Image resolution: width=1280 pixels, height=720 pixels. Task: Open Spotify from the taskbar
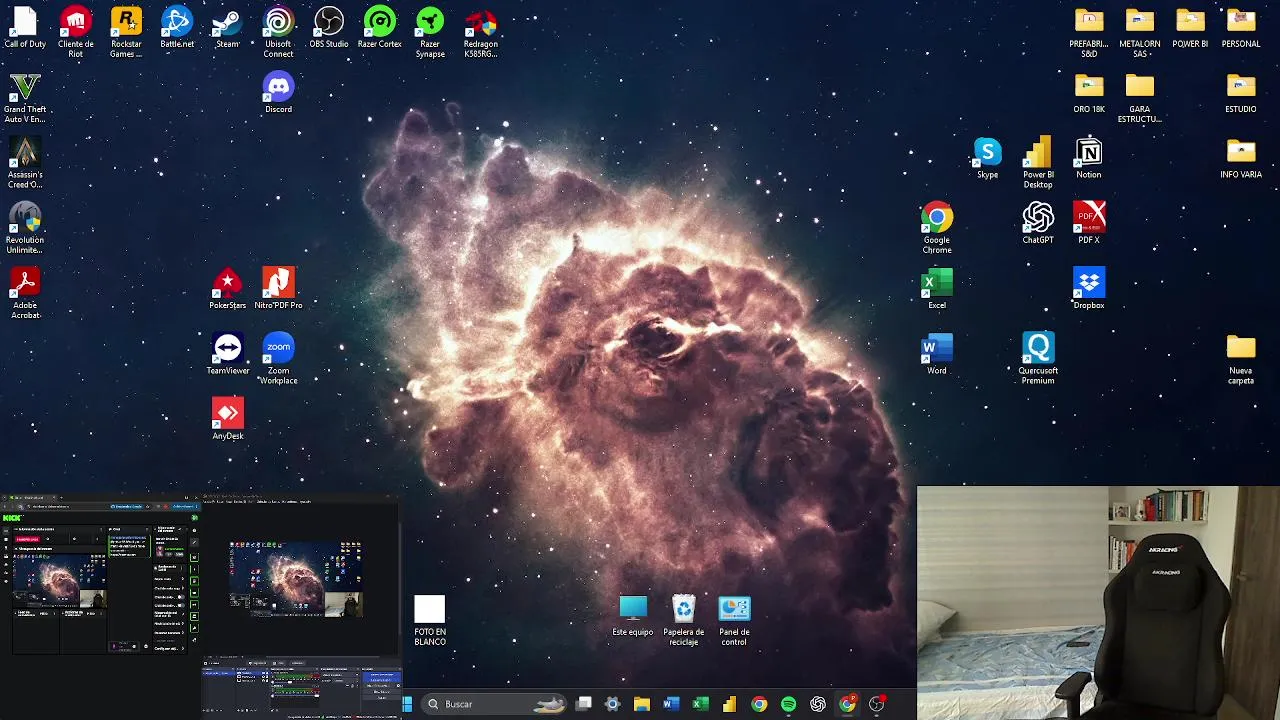tap(789, 704)
